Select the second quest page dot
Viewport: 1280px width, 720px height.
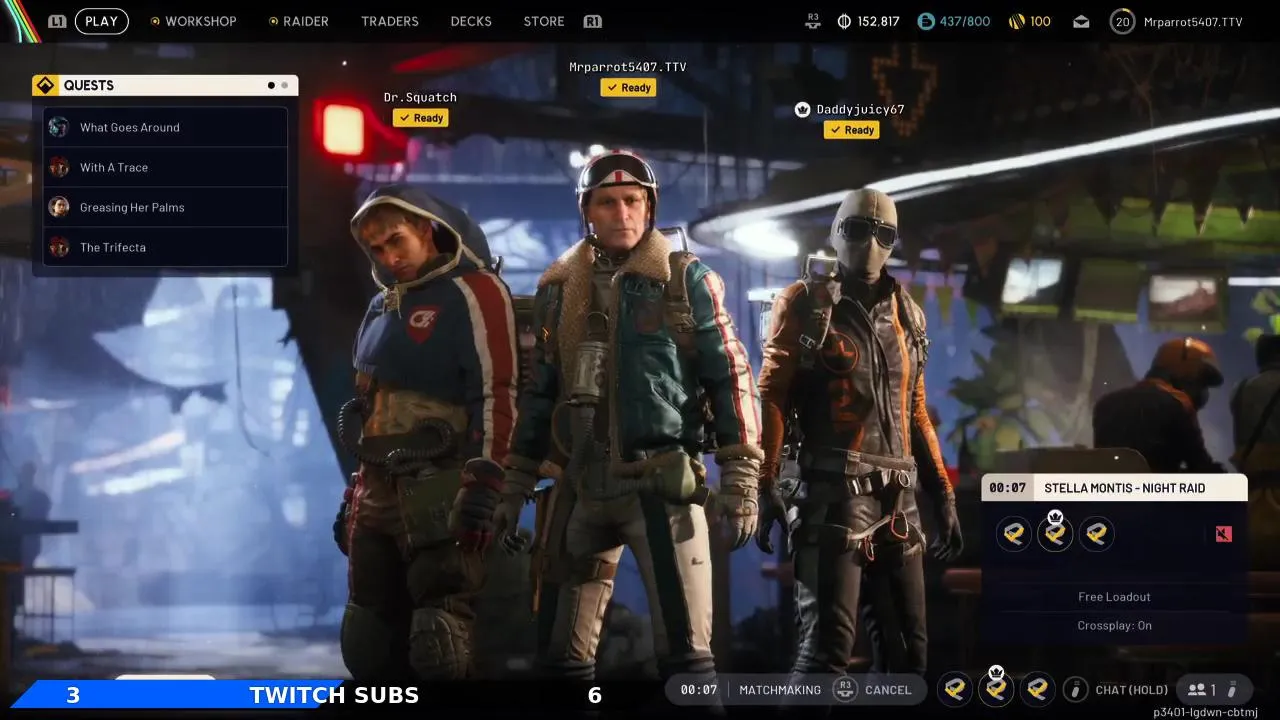(285, 85)
